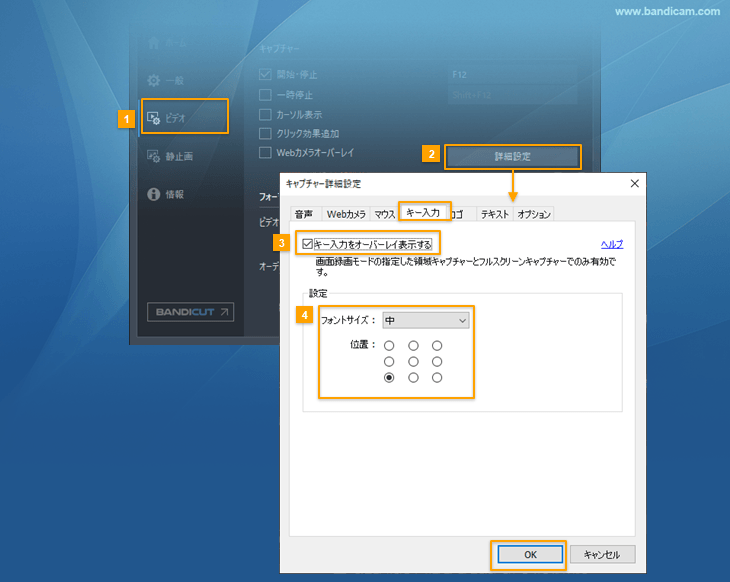This screenshot has height=582, width=730.
Task: Open the 情報 (Info) sidebar section
Action: click(x=166, y=194)
